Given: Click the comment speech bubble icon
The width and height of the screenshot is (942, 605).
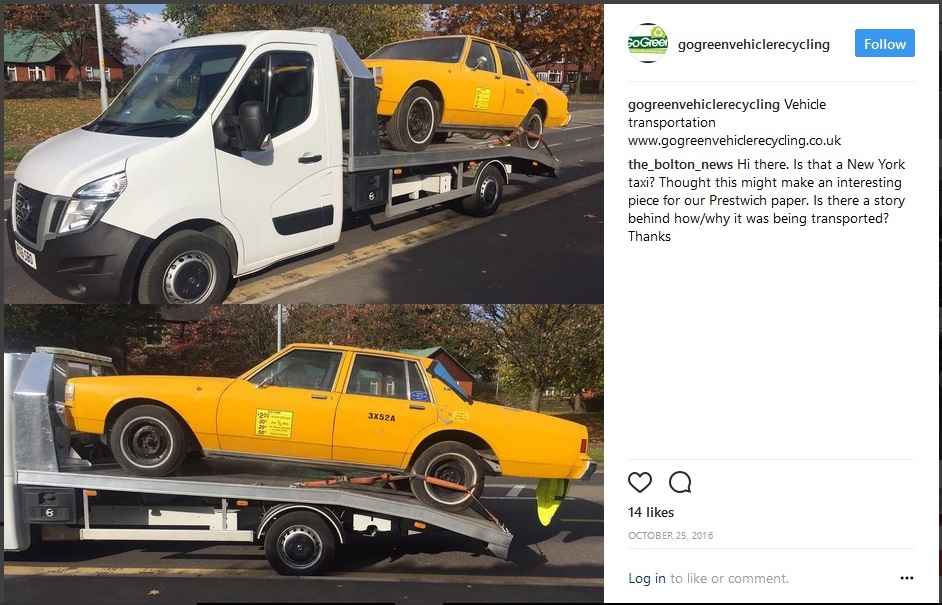Looking at the screenshot, I should tap(680, 482).
